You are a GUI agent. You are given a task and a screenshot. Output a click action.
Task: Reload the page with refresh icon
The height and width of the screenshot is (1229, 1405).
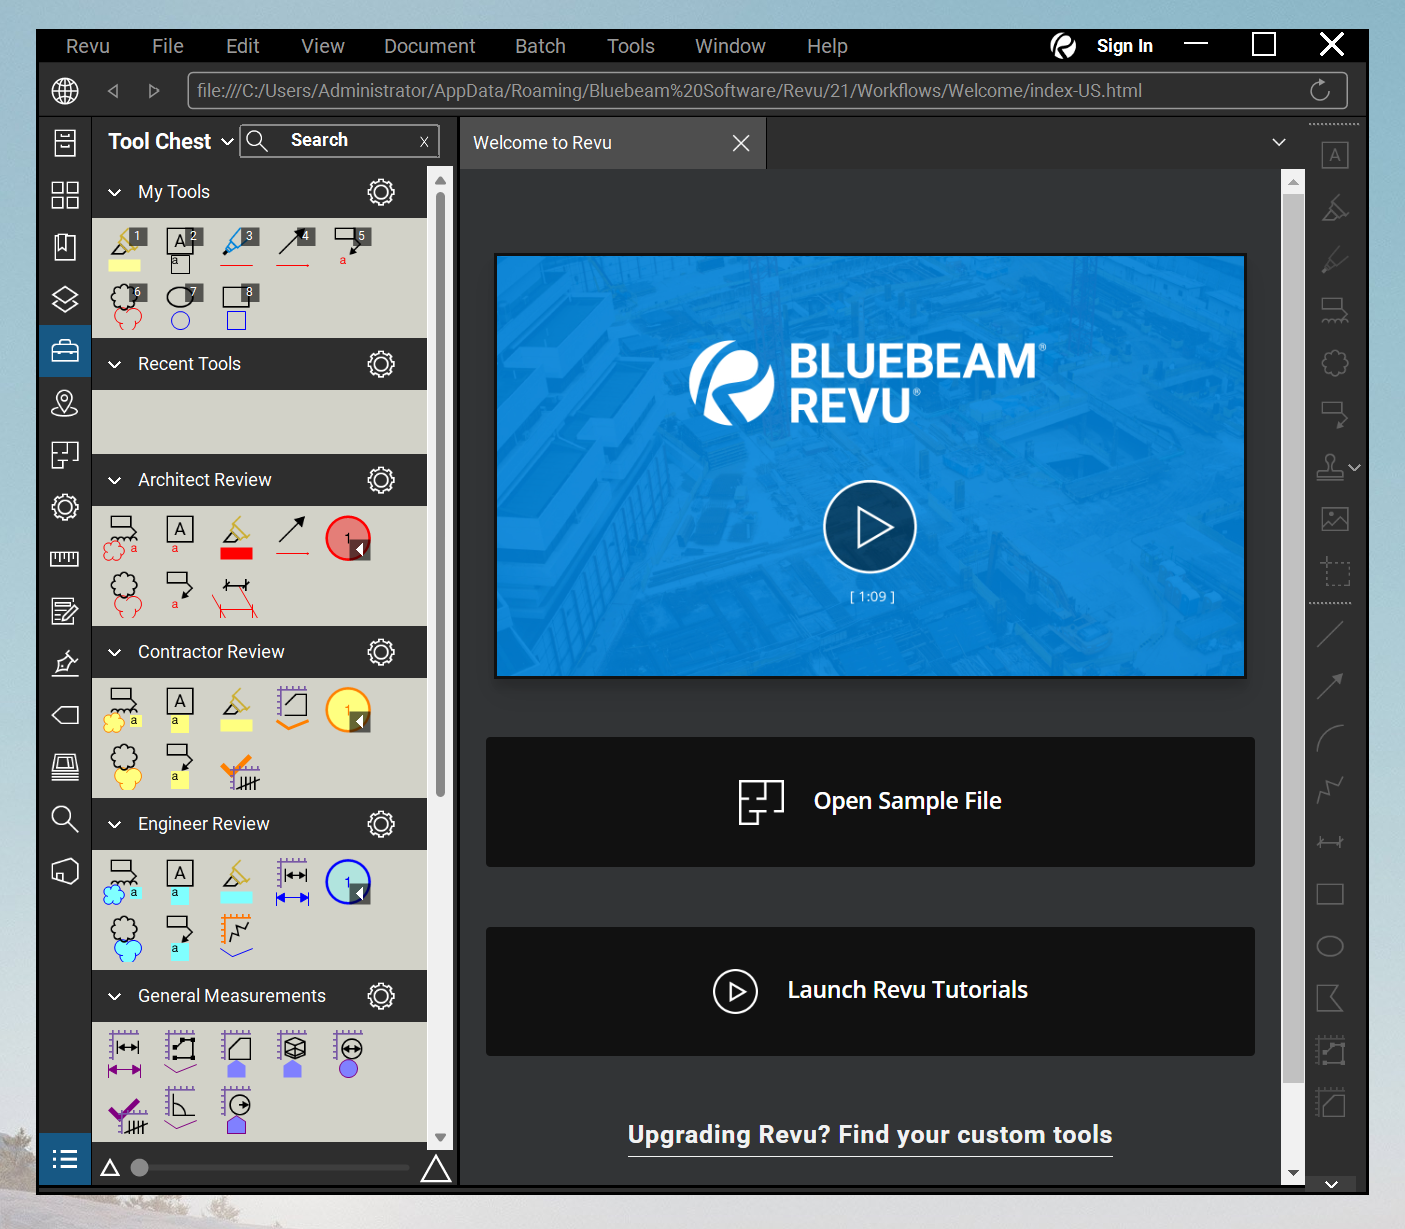(x=1320, y=90)
